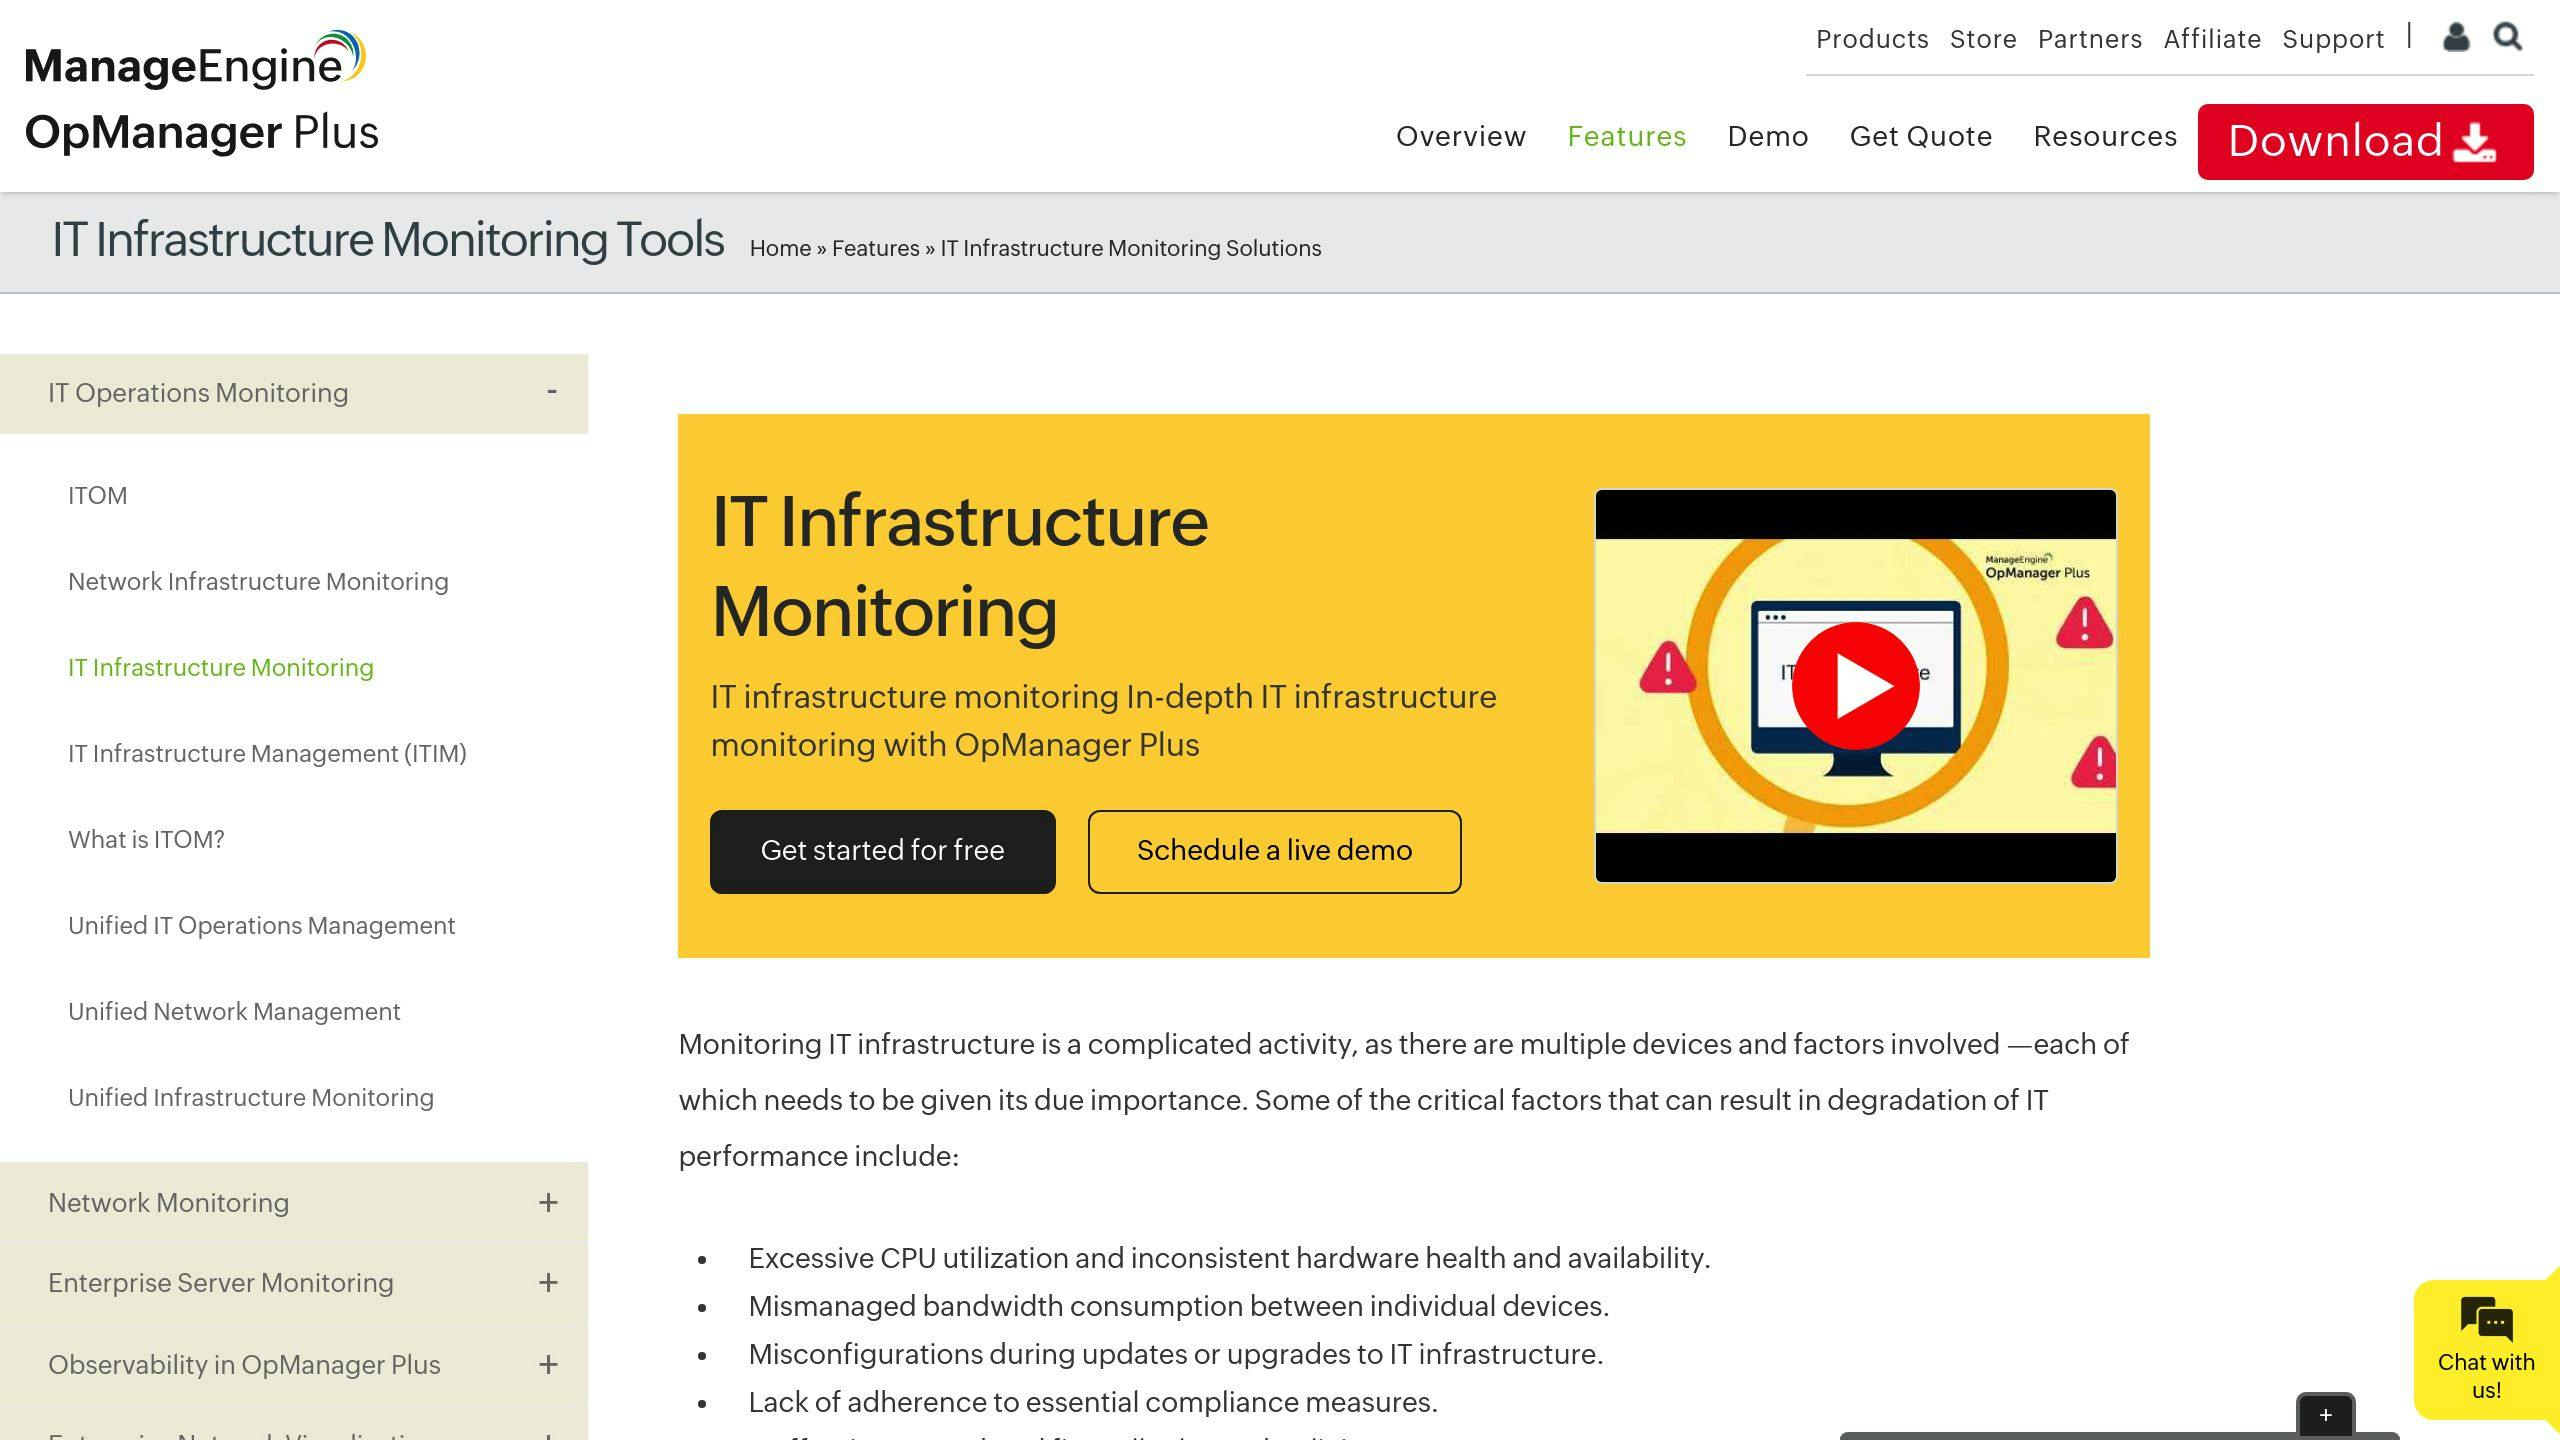Open the user account icon

(x=2456, y=37)
